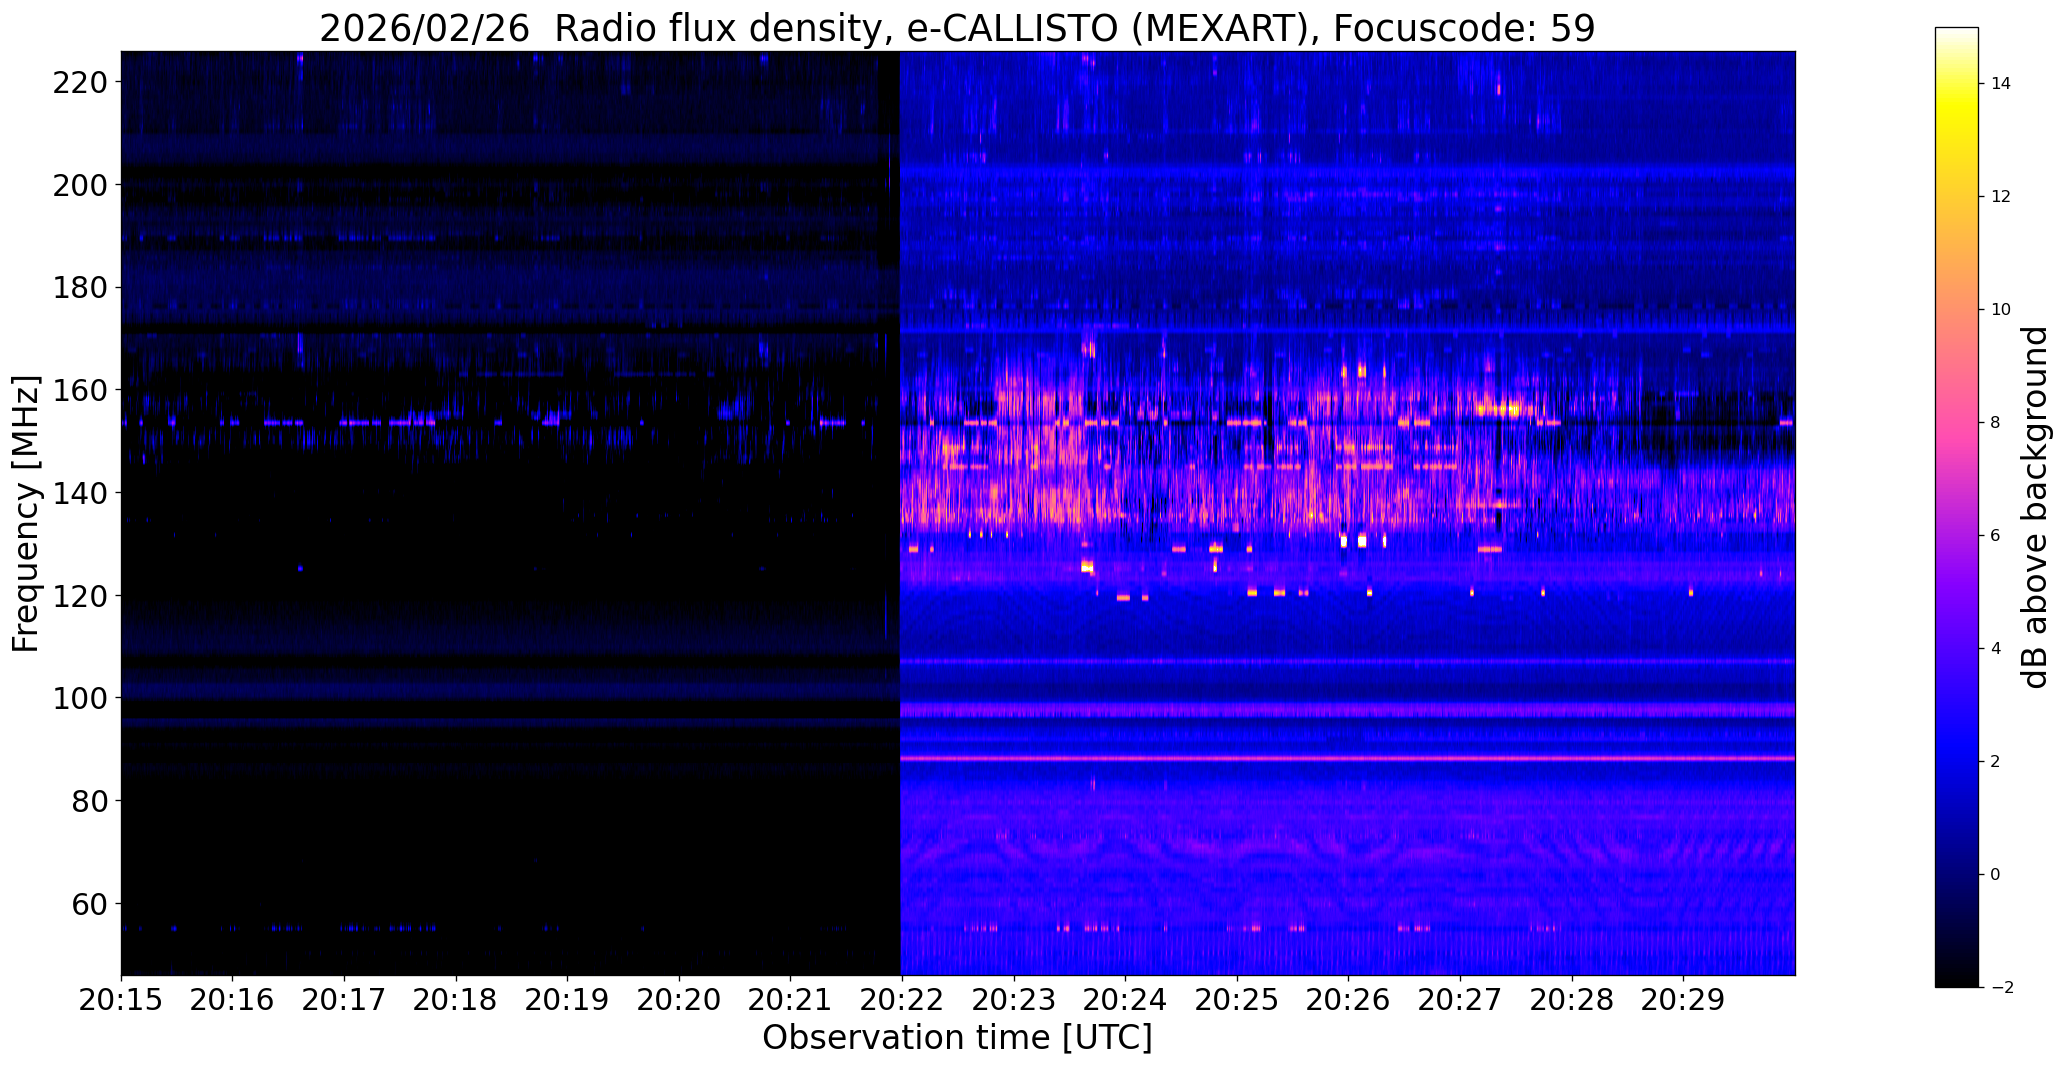Click the 20:18 time tick label
This screenshot has width=2066, height=1067.
pos(456,1001)
